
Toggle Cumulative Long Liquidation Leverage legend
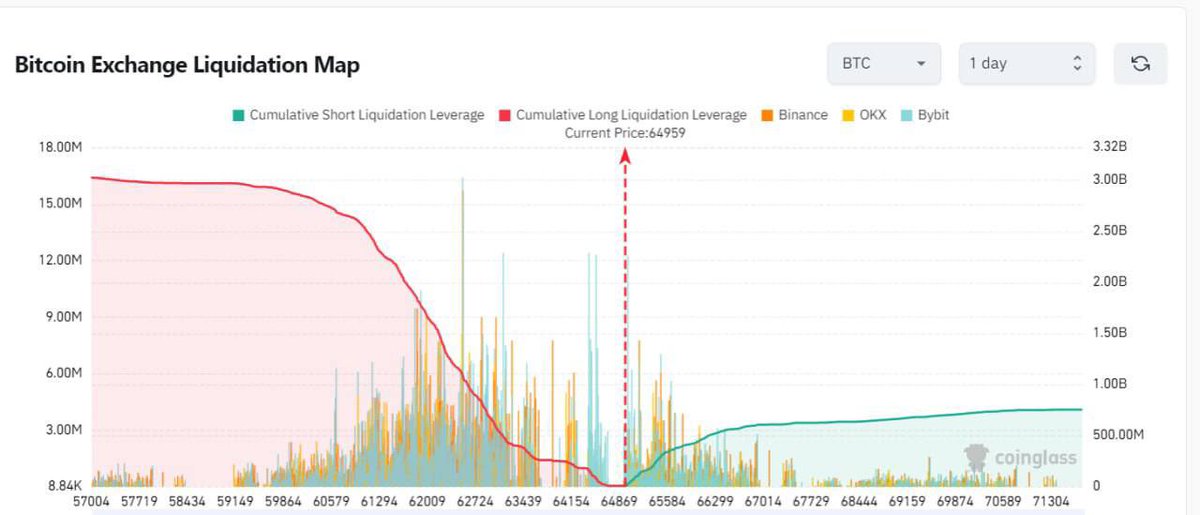coord(622,115)
